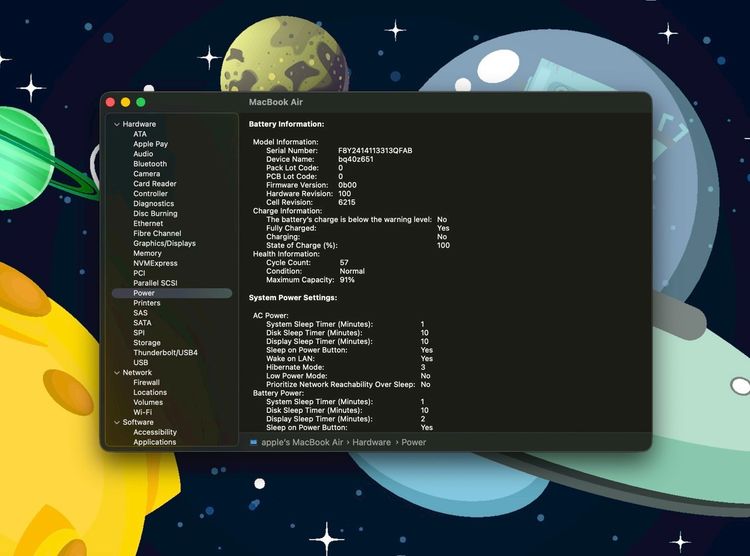The width and height of the screenshot is (750, 556).
Task: Click Maximum Capacity value 91%
Action: tap(347, 280)
